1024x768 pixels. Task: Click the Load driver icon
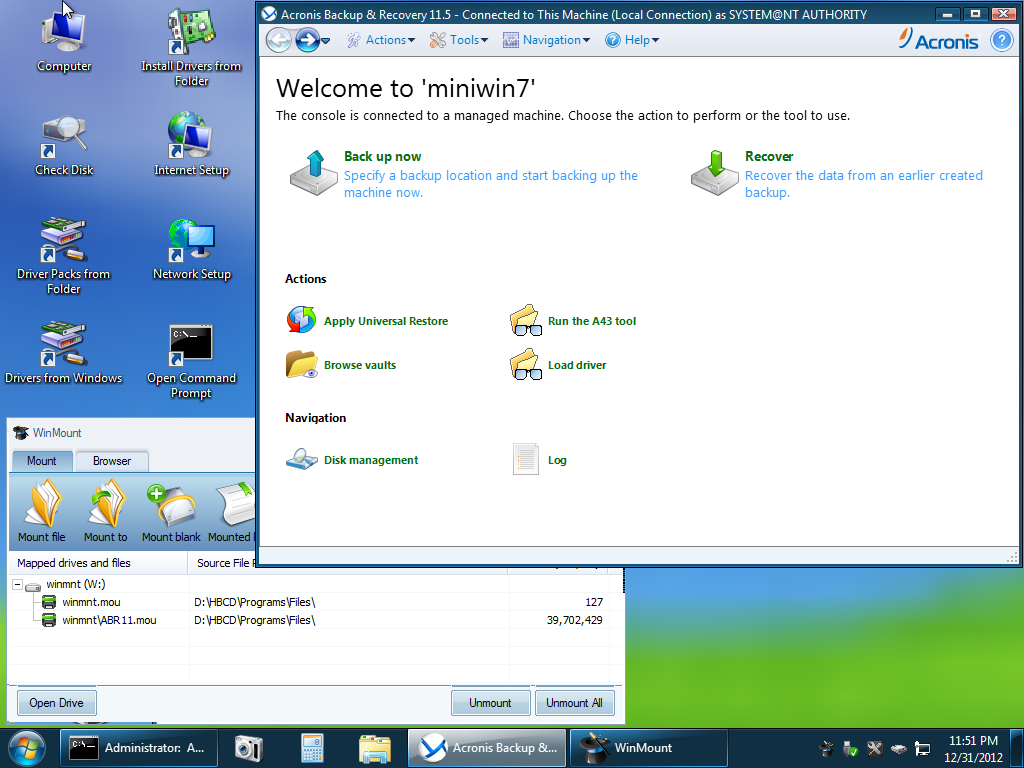tap(525, 365)
